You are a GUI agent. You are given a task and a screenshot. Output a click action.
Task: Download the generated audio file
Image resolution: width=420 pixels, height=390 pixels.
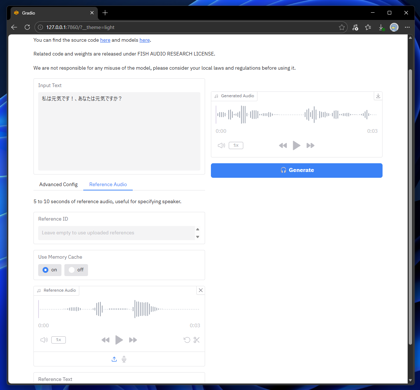[x=378, y=96]
